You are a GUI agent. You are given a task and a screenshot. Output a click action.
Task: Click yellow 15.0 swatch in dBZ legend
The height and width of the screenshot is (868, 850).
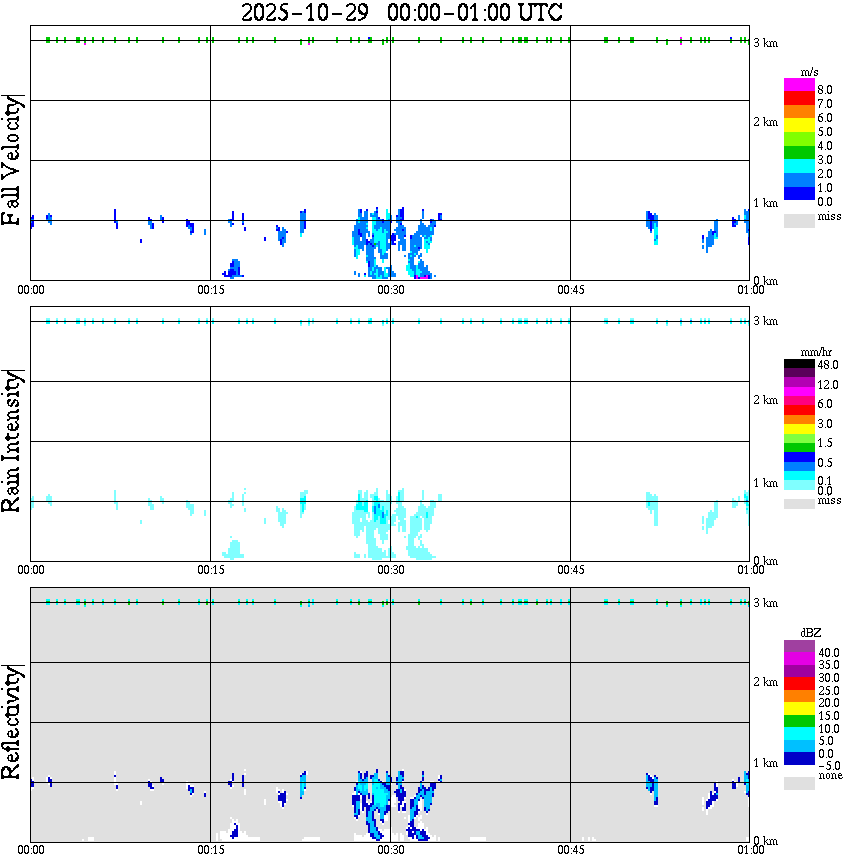point(799,708)
